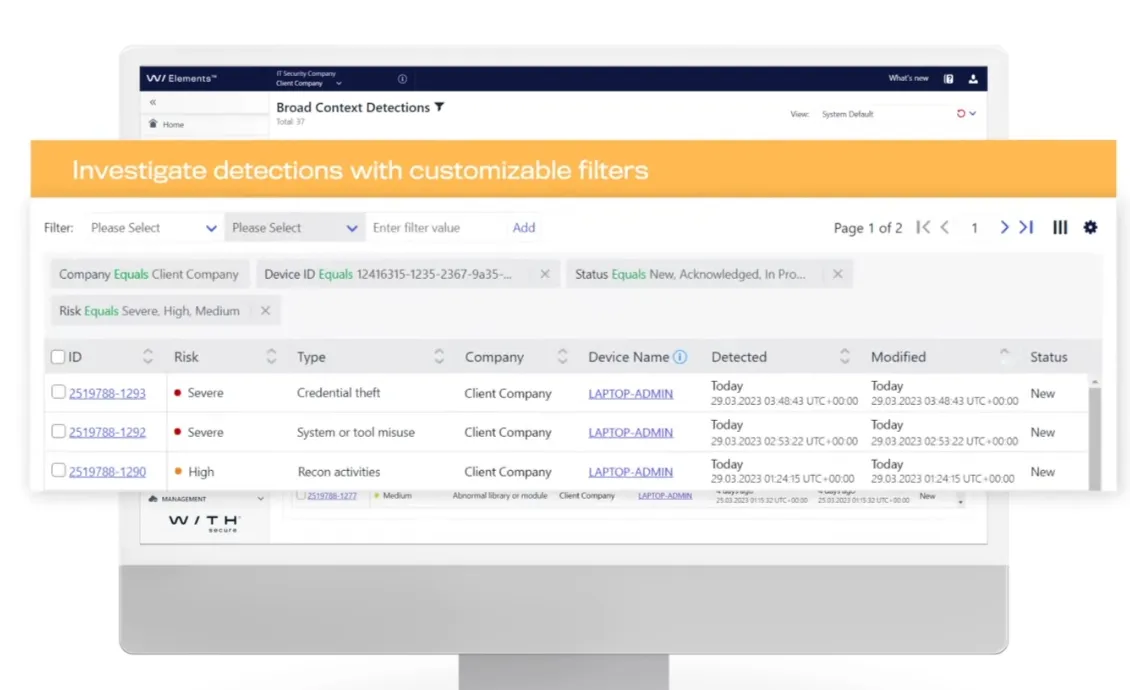The height and width of the screenshot is (690, 1130).
Task: Sort by Detected column arrows
Action: [x=845, y=356]
